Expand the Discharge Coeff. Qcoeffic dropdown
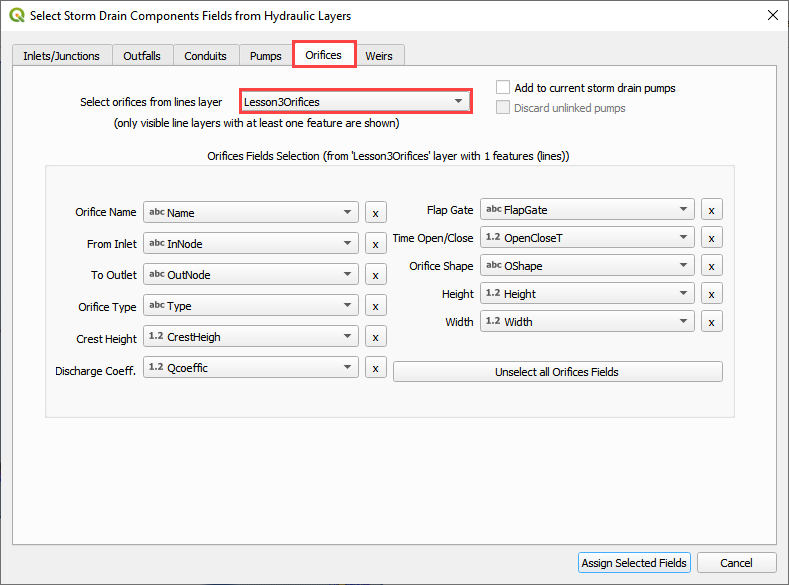This screenshot has height=585, width=789. click(250, 368)
